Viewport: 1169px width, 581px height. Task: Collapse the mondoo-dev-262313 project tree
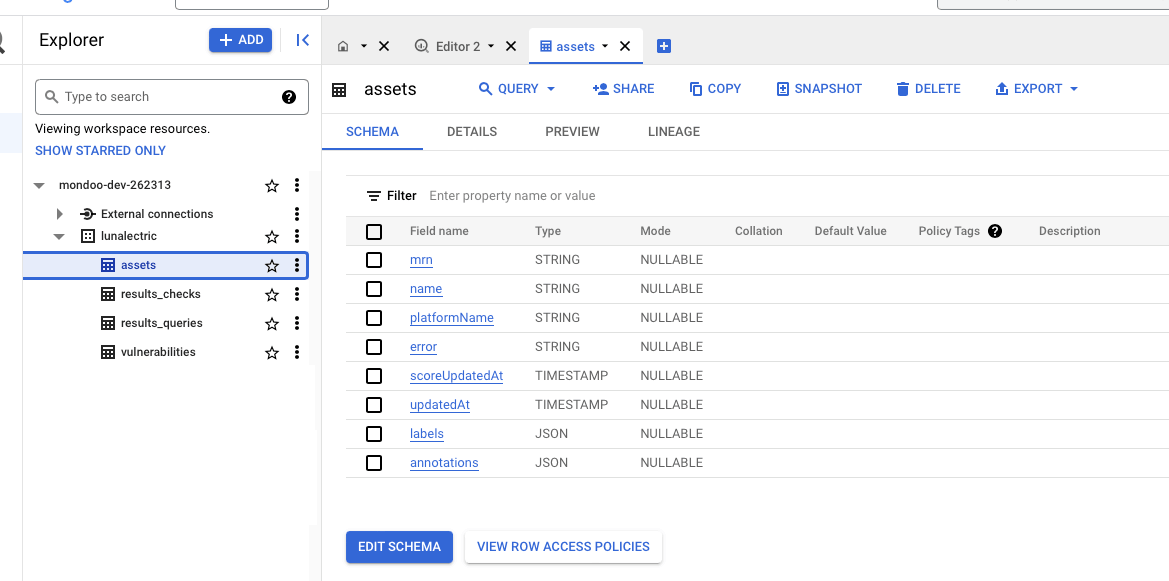click(39, 185)
